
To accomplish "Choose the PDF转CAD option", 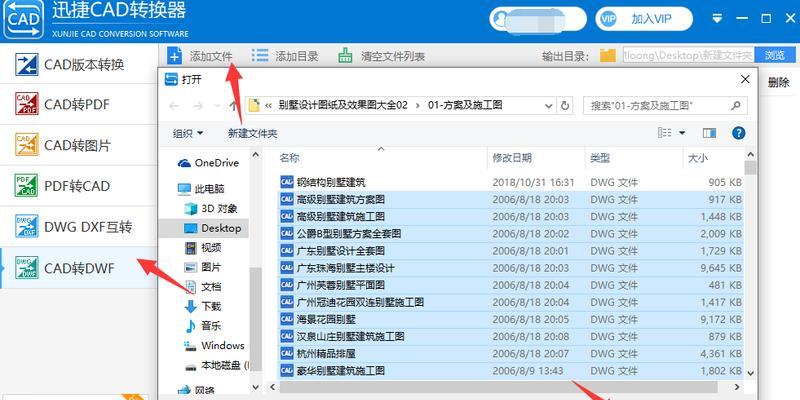I will point(78,186).
